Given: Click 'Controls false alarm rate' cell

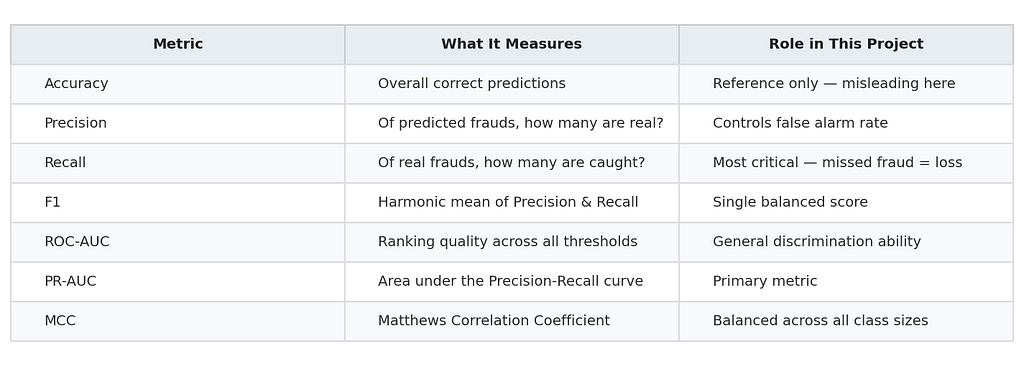Looking at the screenshot, I should pos(846,124).
